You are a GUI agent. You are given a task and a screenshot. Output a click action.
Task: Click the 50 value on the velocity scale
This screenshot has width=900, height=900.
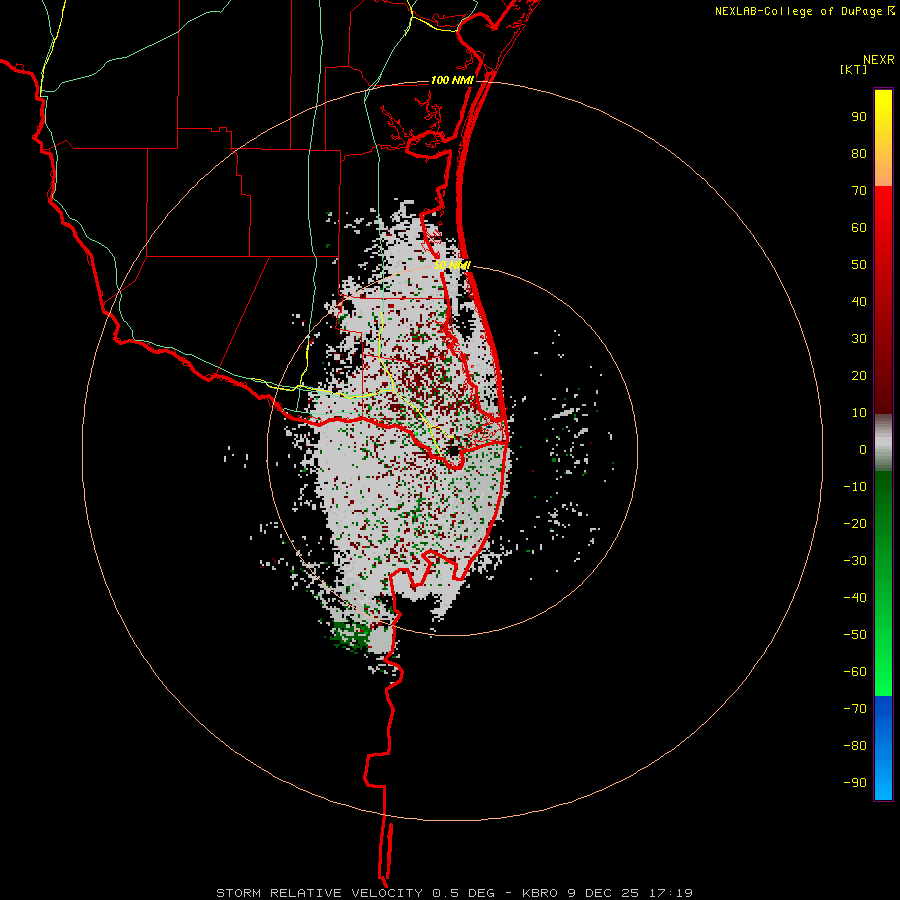tap(859, 265)
